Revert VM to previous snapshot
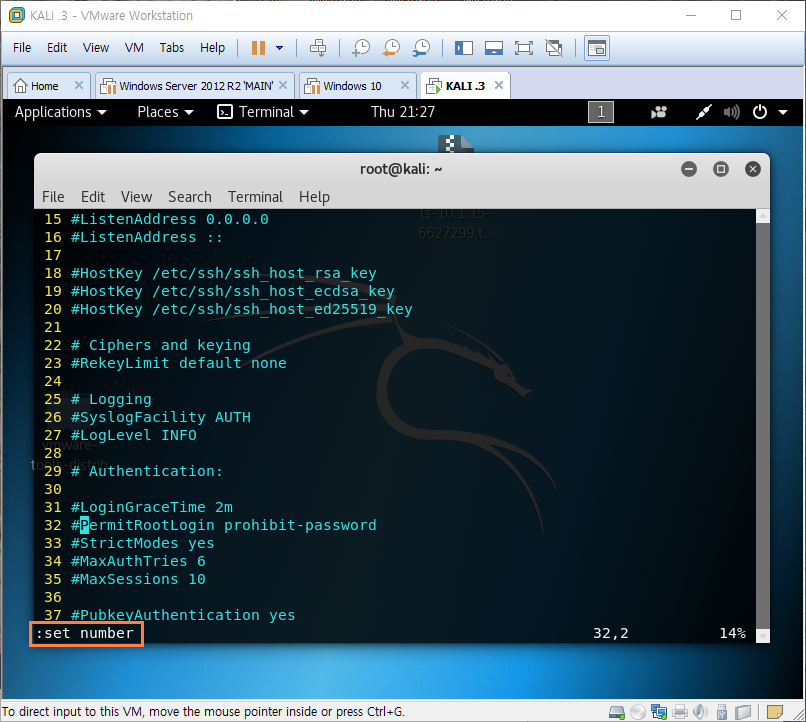 (x=391, y=48)
